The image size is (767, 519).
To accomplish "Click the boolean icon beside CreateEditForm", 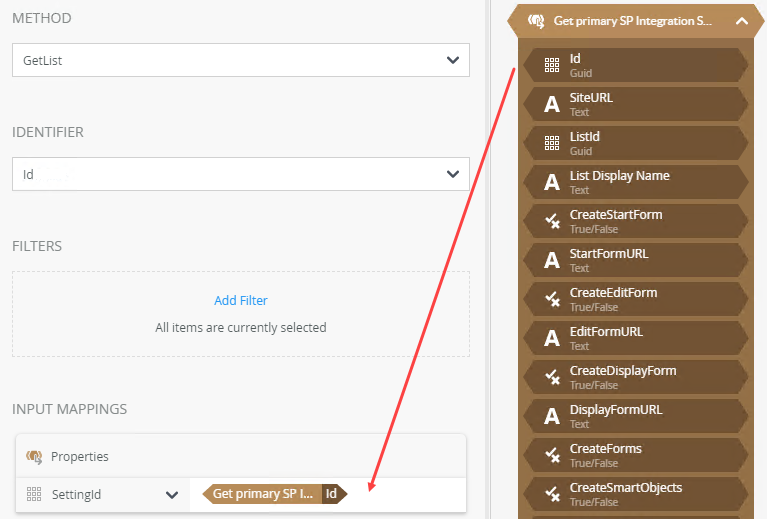I will click(552, 299).
